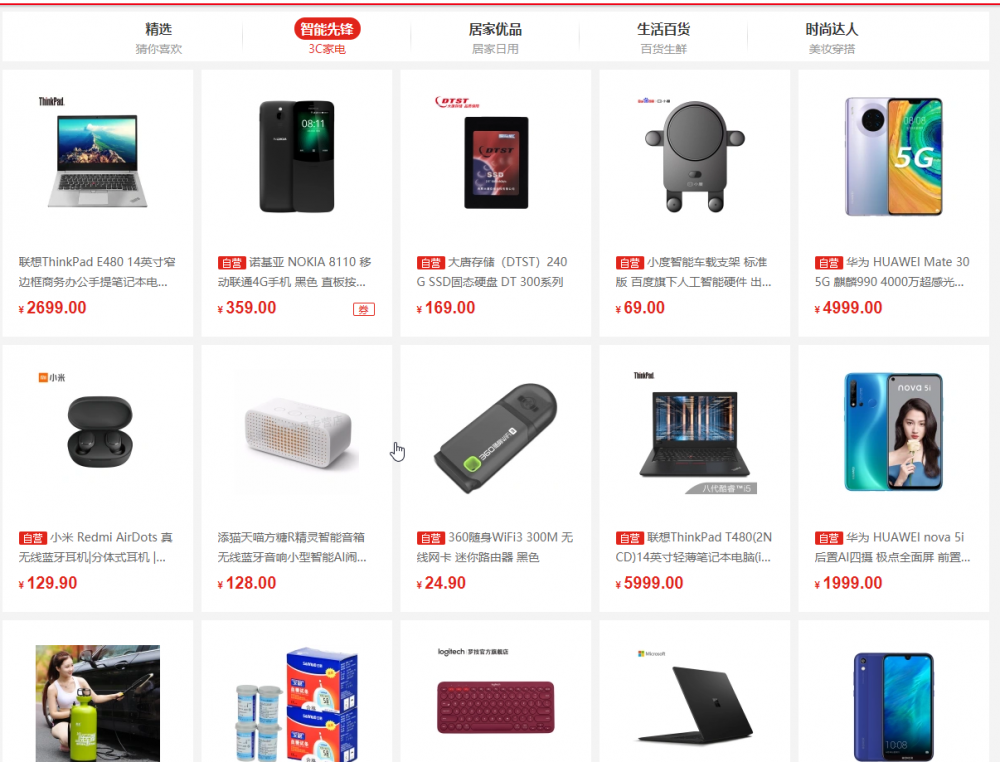Click the HUAWEI nova 5i phone image

pyautogui.click(x=893, y=432)
